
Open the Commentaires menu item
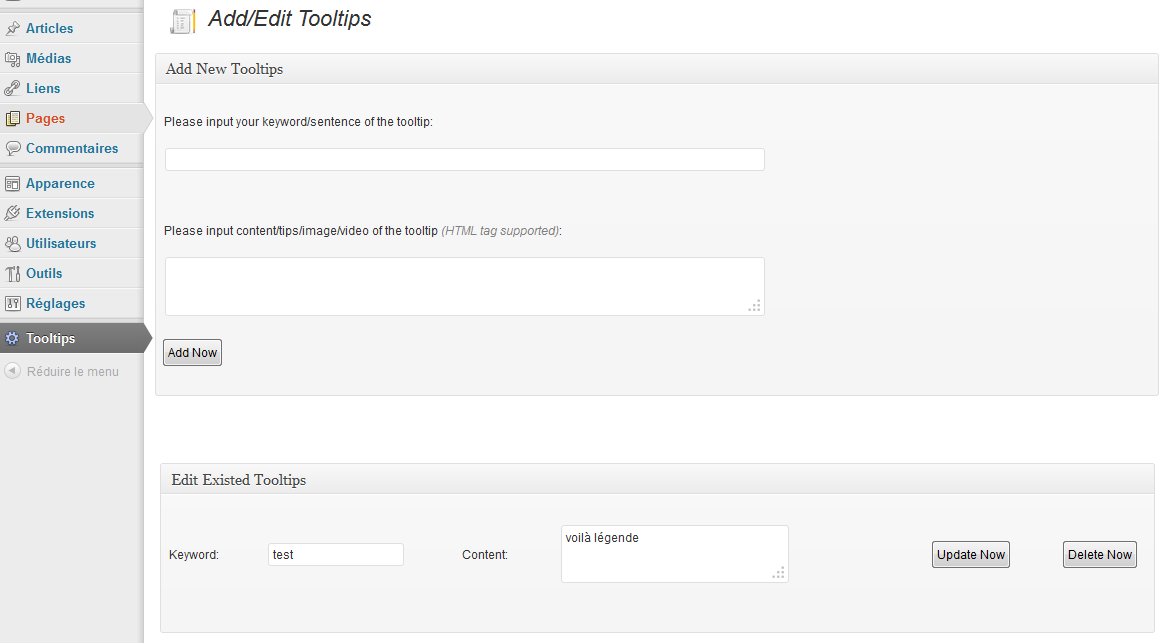72,148
